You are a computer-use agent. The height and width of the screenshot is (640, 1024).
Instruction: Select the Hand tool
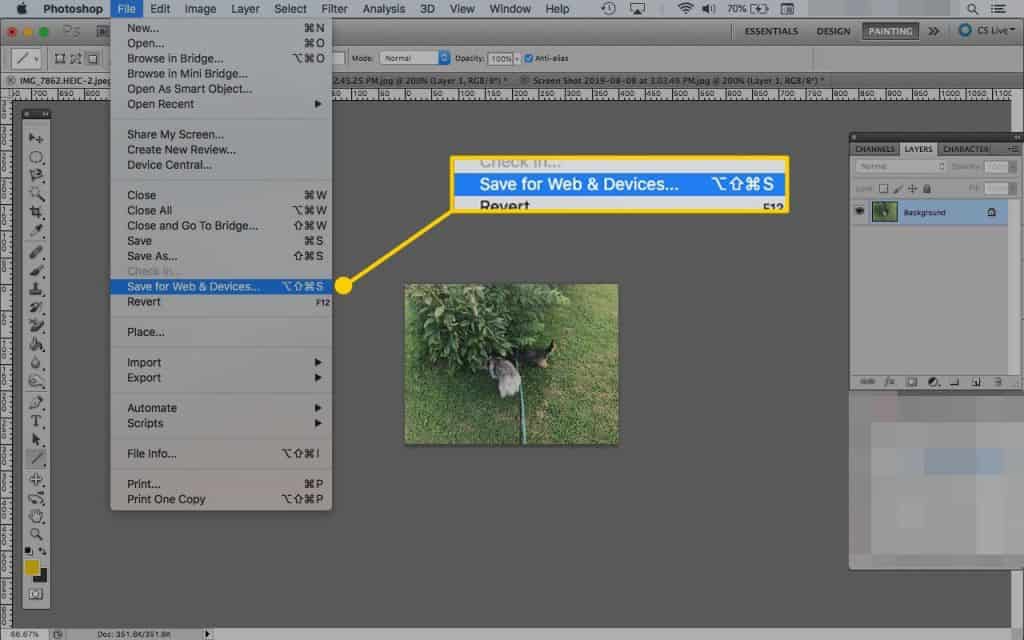tap(36, 517)
